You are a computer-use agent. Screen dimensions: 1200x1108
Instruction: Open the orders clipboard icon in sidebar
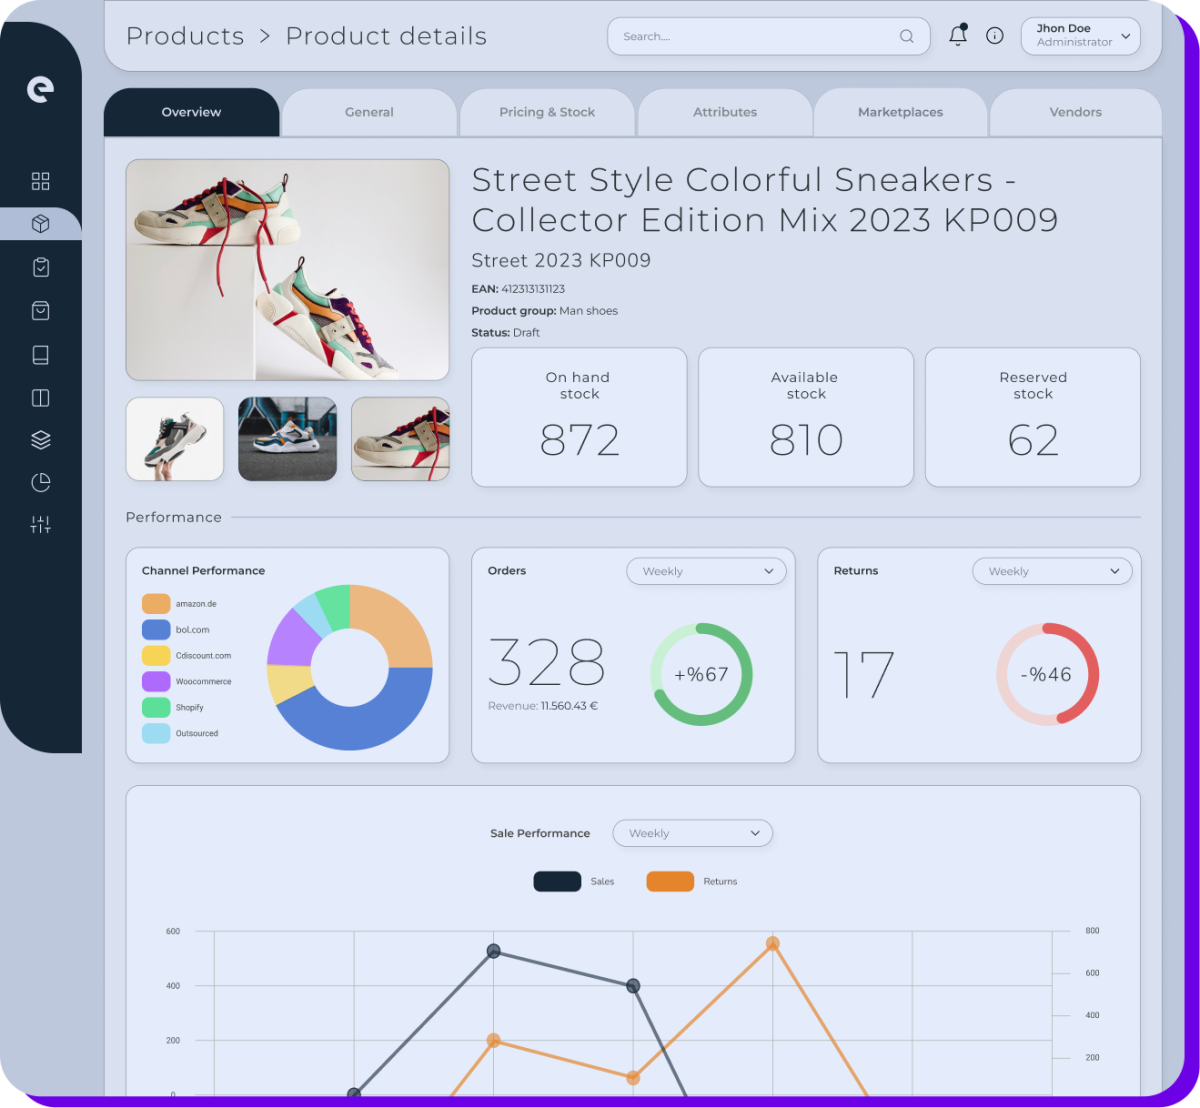pyautogui.click(x=40, y=267)
